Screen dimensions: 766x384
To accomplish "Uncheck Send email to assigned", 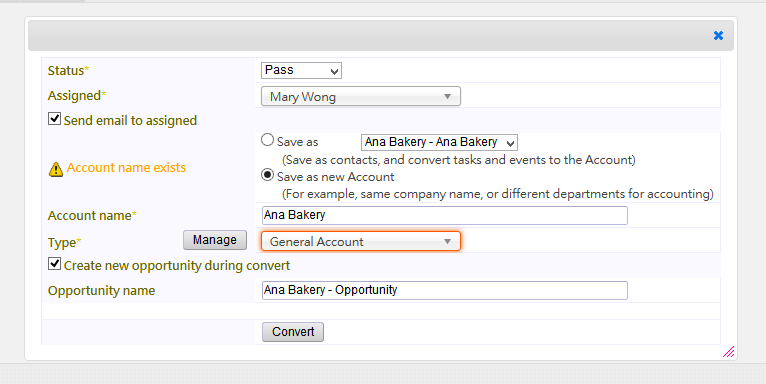I will (54, 119).
